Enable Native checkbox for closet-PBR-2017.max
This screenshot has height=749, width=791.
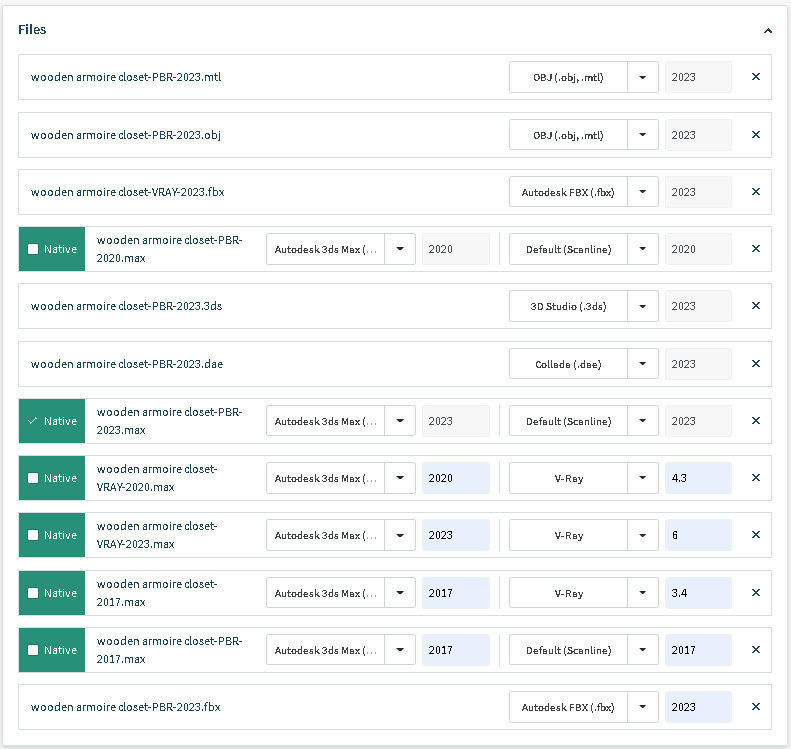tap(34, 650)
